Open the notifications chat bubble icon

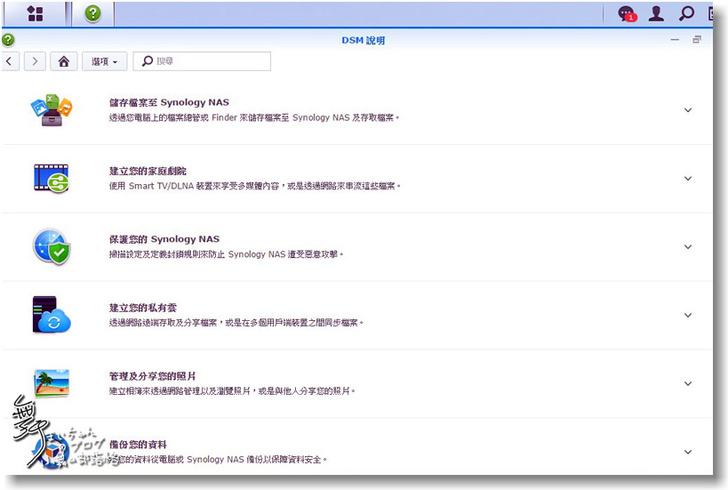point(627,14)
